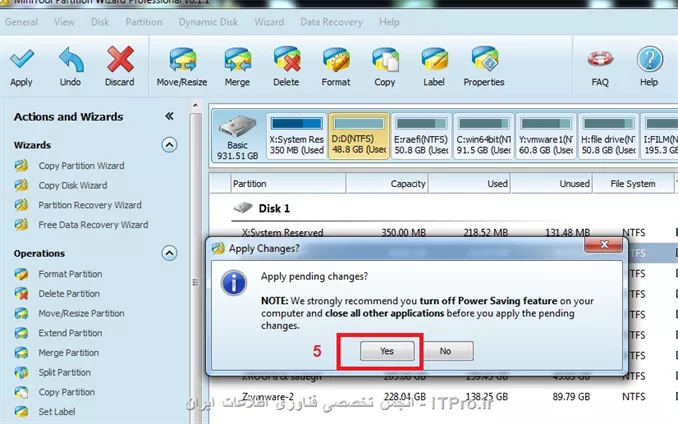Image resolution: width=678 pixels, height=424 pixels.
Task: Click the Copy toolbar icon
Action: click(385, 59)
